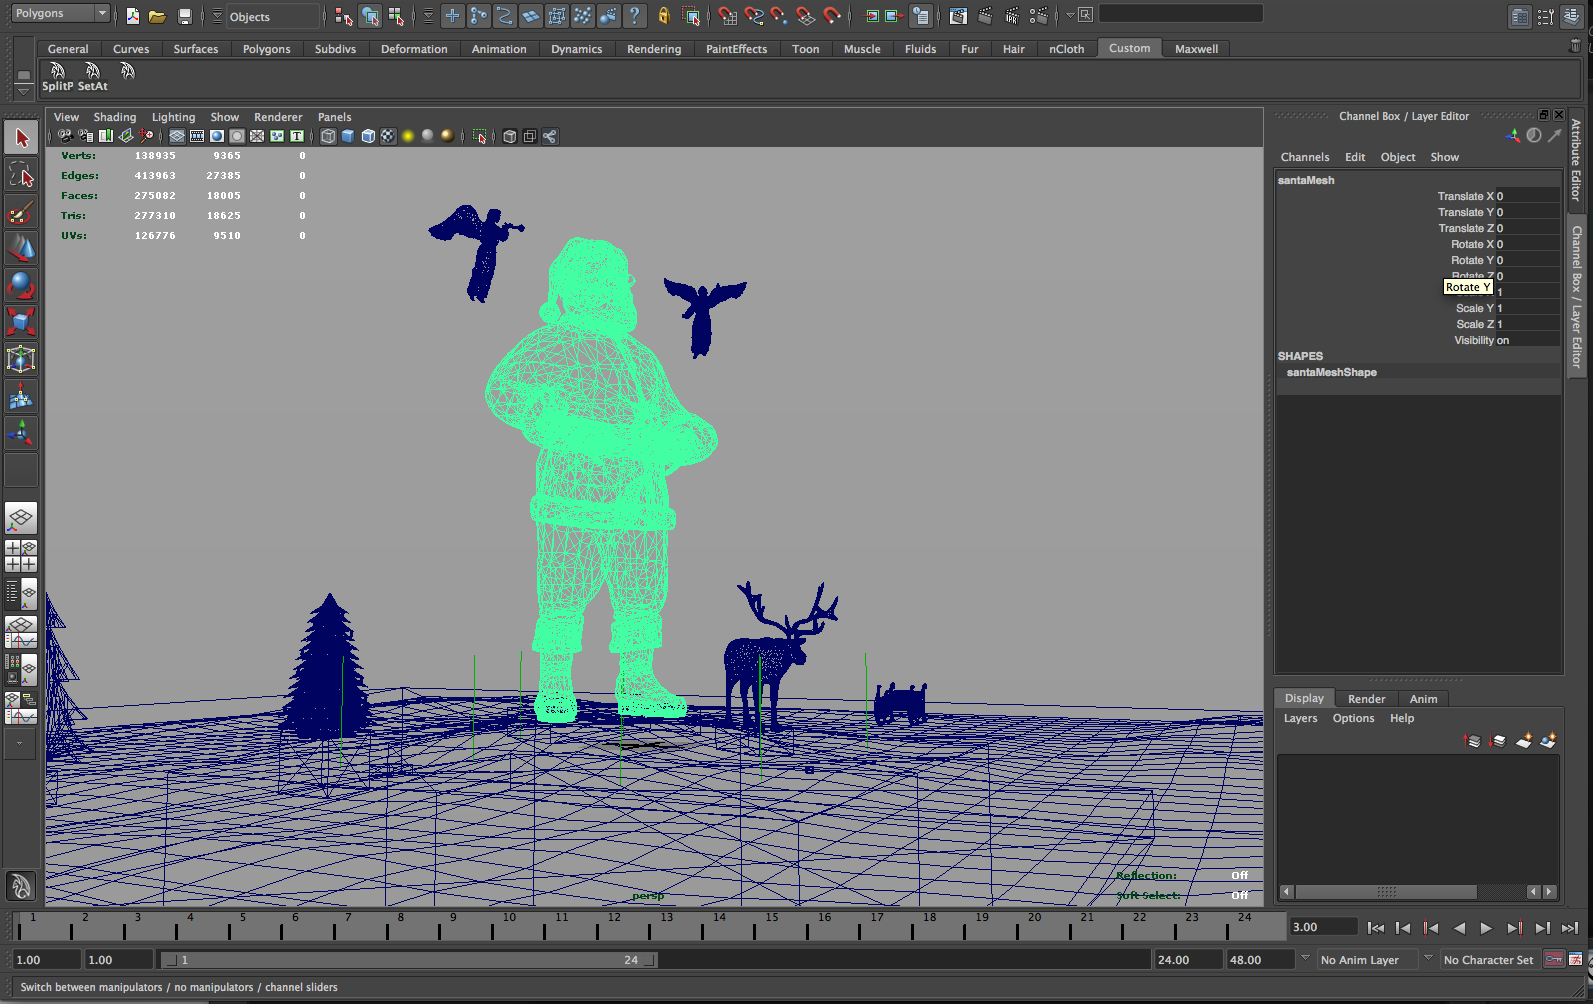Click the current frame field showing 3.00
This screenshot has height=1004, width=1593.
pos(1322,927)
